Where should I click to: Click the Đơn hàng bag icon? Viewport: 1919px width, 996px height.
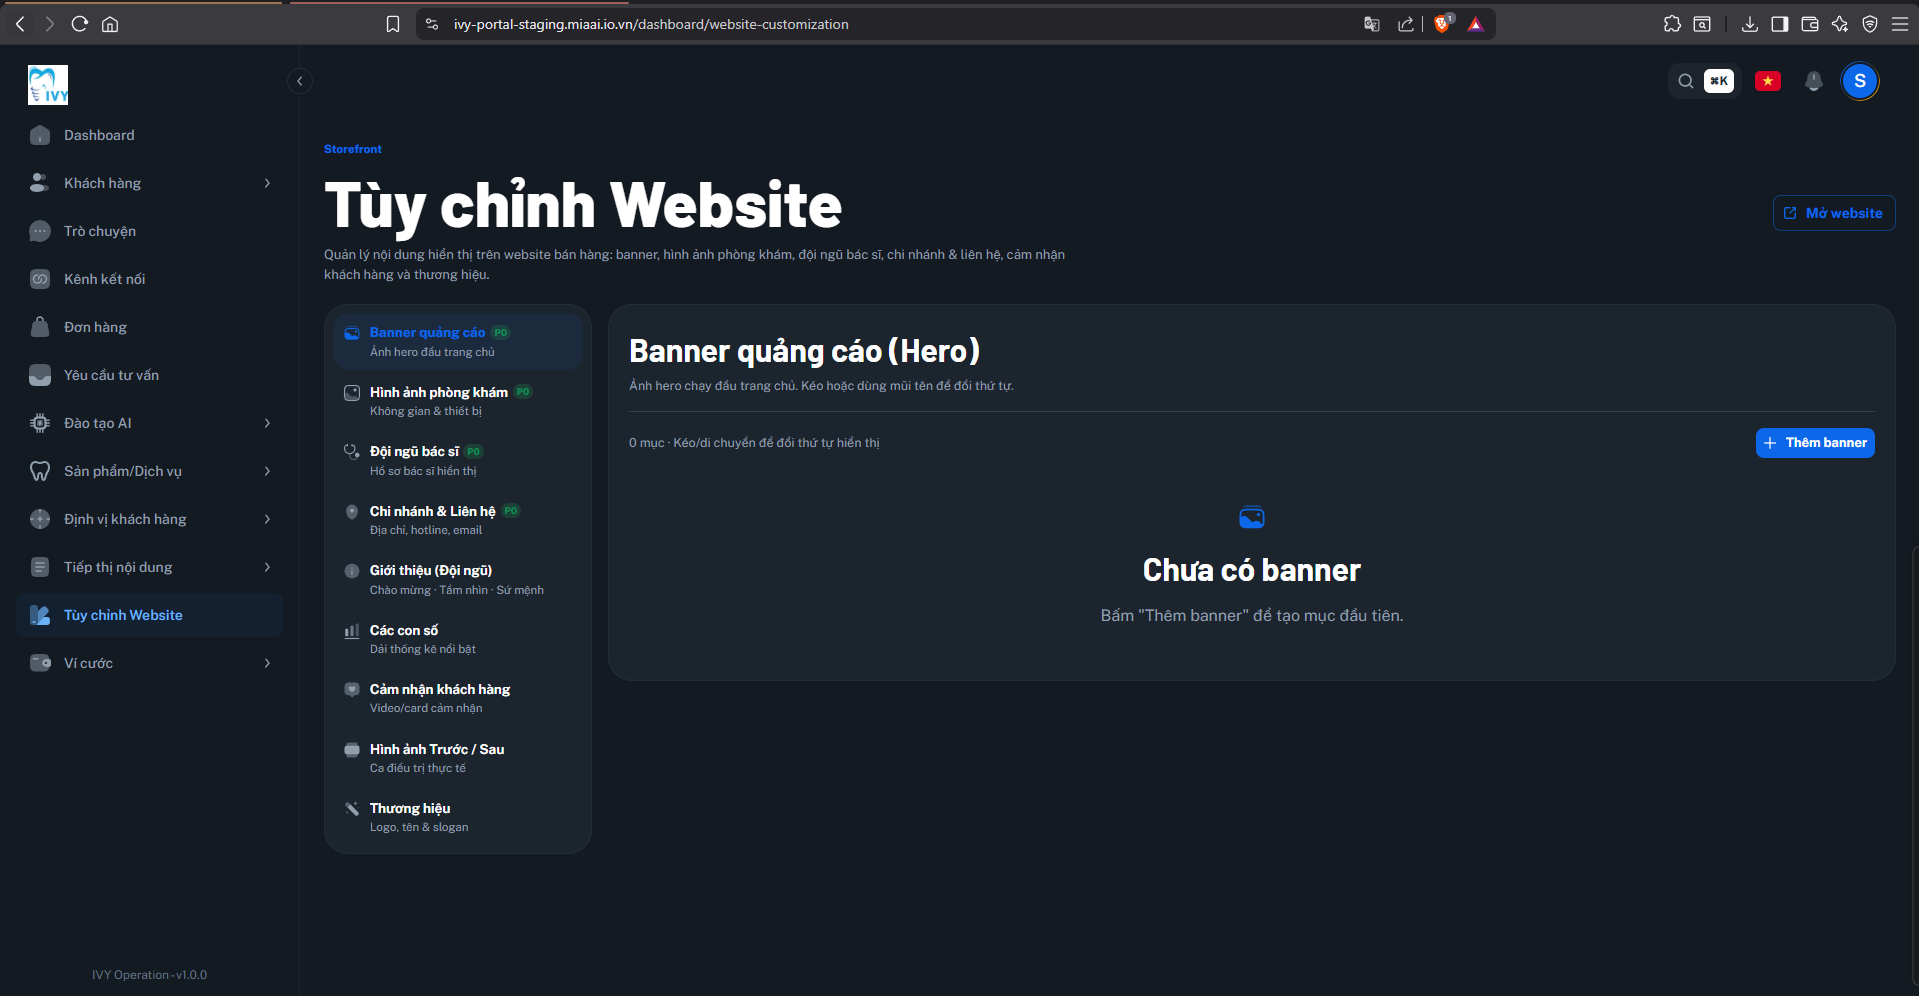40,327
